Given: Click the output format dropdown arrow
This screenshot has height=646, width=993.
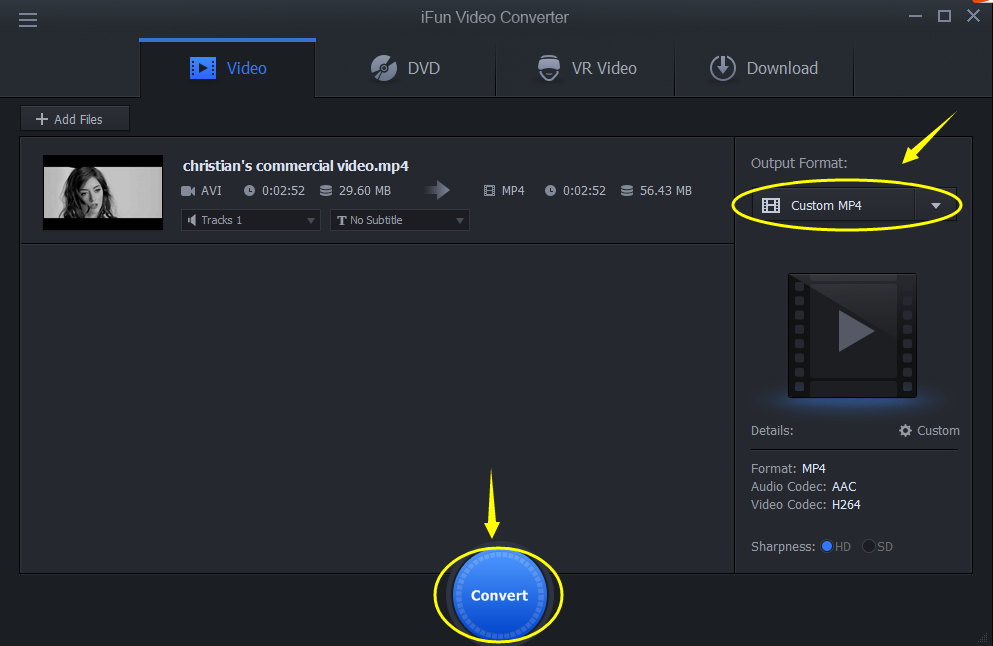Looking at the screenshot, I should coord(935,206).
